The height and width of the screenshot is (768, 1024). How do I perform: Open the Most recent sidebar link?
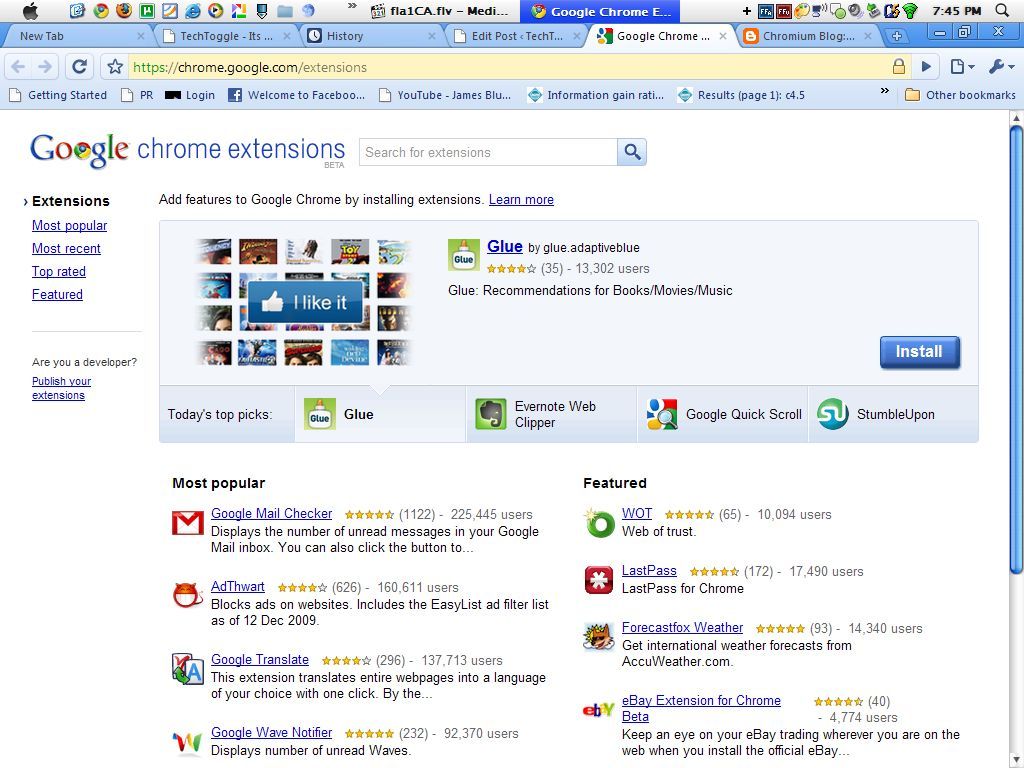(66, 248)
